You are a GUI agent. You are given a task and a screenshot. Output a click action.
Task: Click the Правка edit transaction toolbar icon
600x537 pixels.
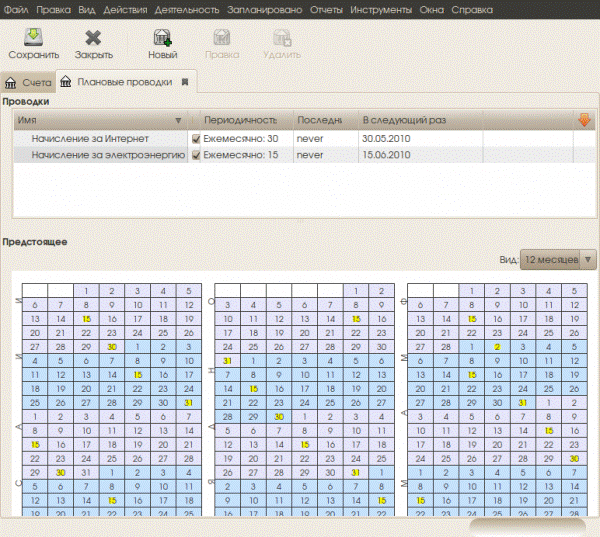click(x=222, y=38)
